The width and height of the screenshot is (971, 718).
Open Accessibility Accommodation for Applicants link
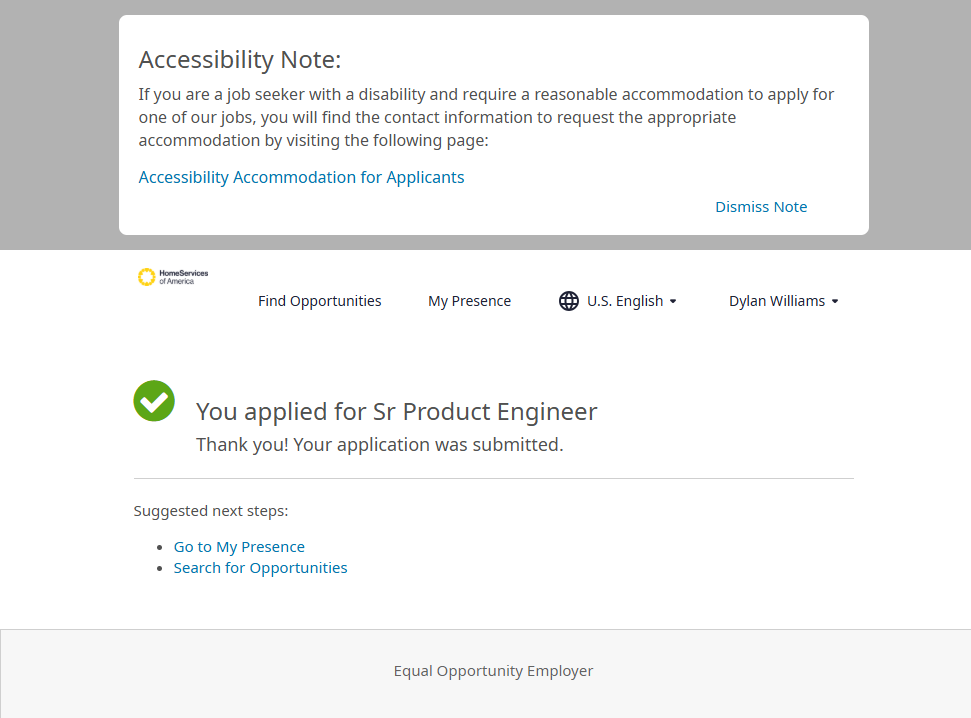click(x=301, y=177)
